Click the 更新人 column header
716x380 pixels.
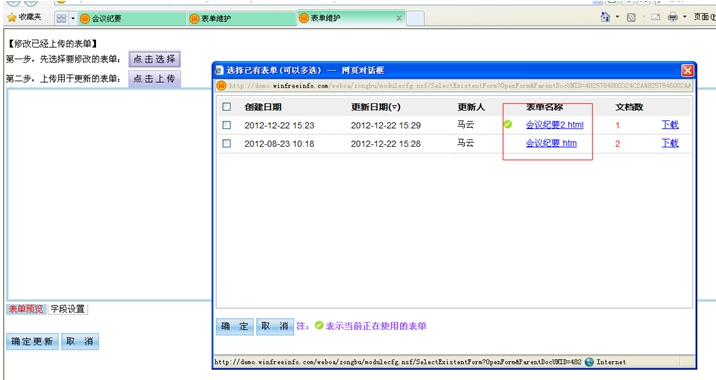click(471, 107)
